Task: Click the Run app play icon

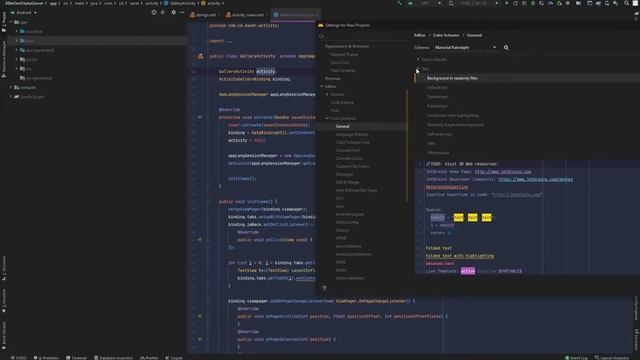Action: [507, 3]
